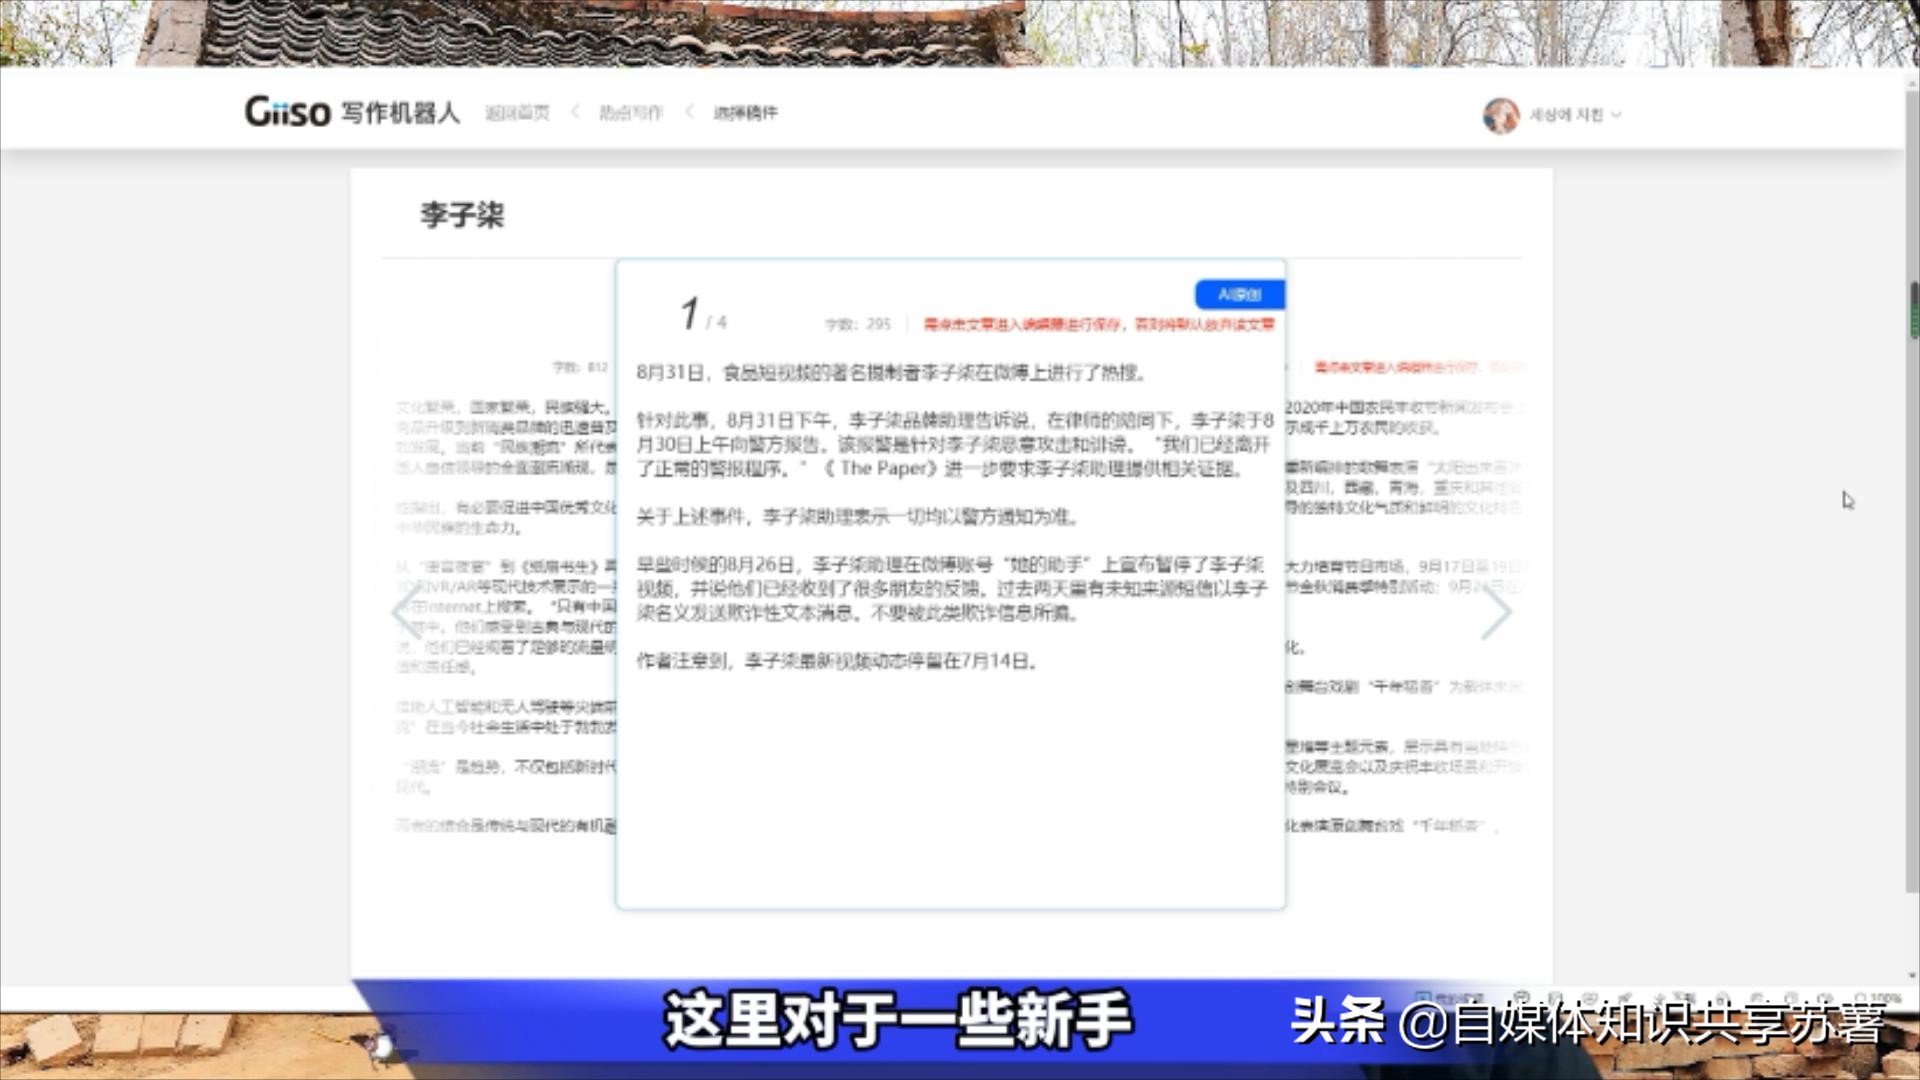
Task: Select the right arrow to view next article
Action: pyautogui.click(x=1499, y=611)
